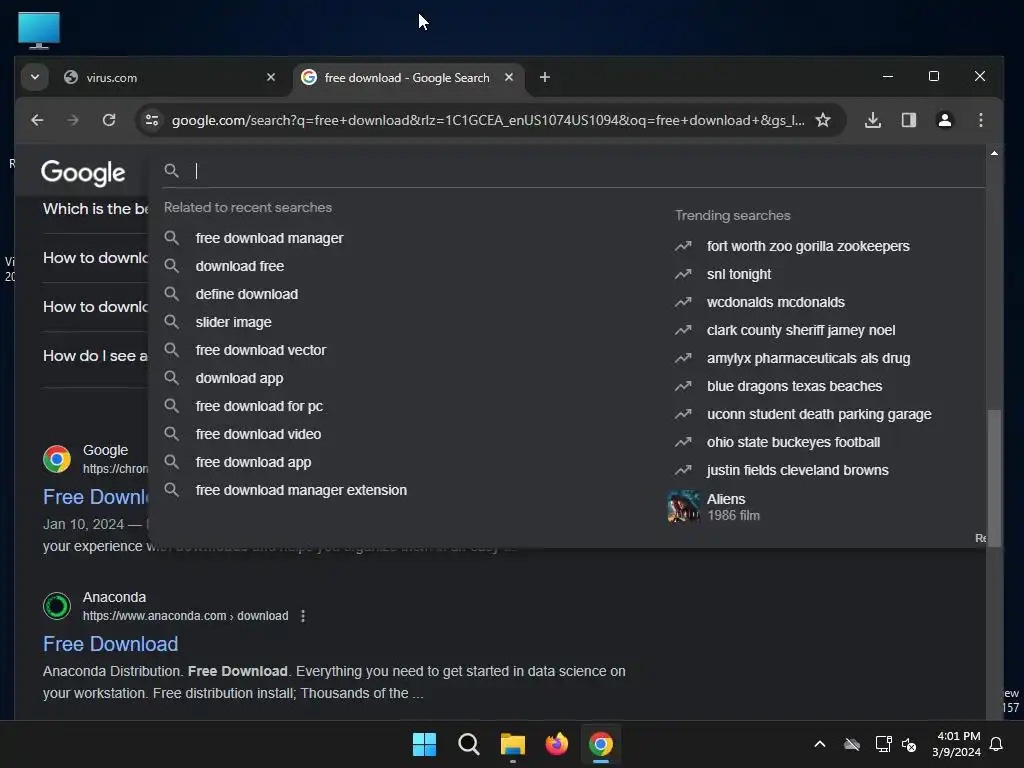Toggle Chrome side panel icon
Screen dimensions: 1024x768
click(x=908, y=120)
